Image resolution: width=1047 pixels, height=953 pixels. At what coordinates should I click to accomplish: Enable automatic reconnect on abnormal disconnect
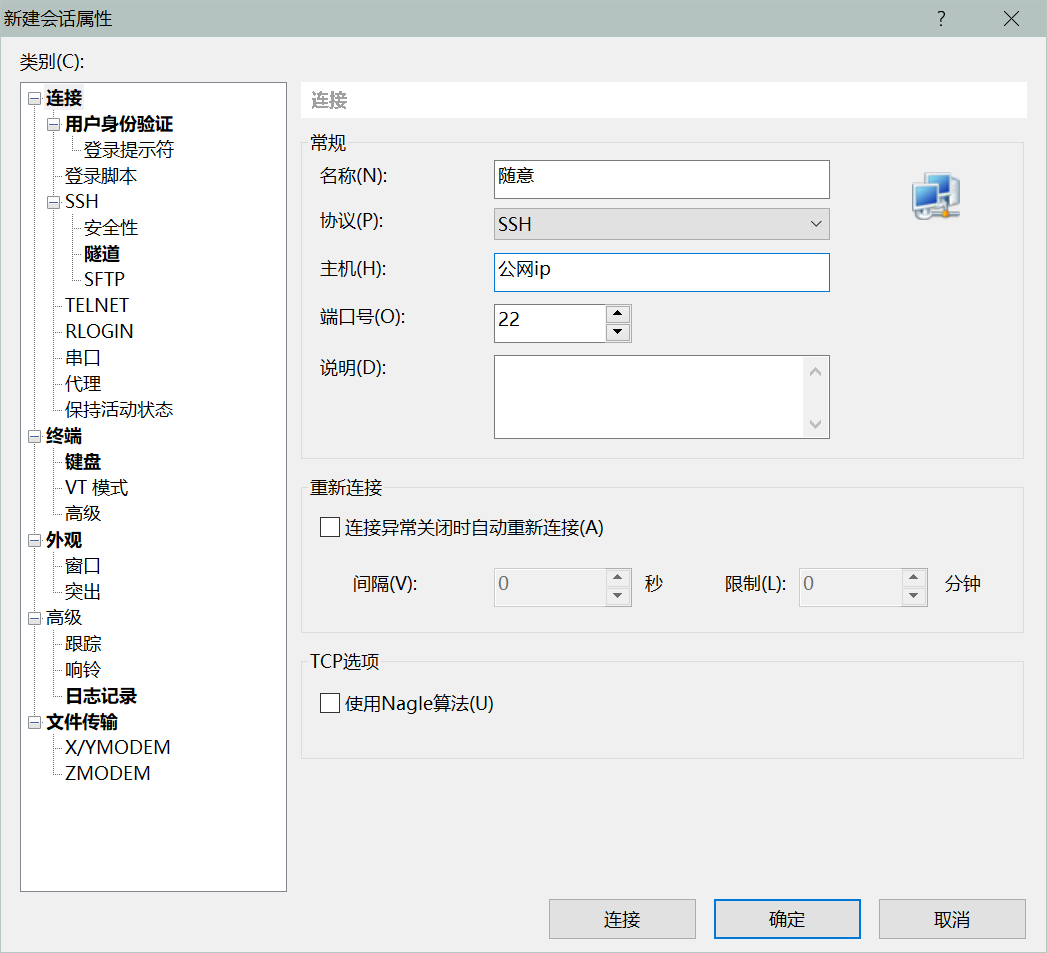(x=329, y=527)
